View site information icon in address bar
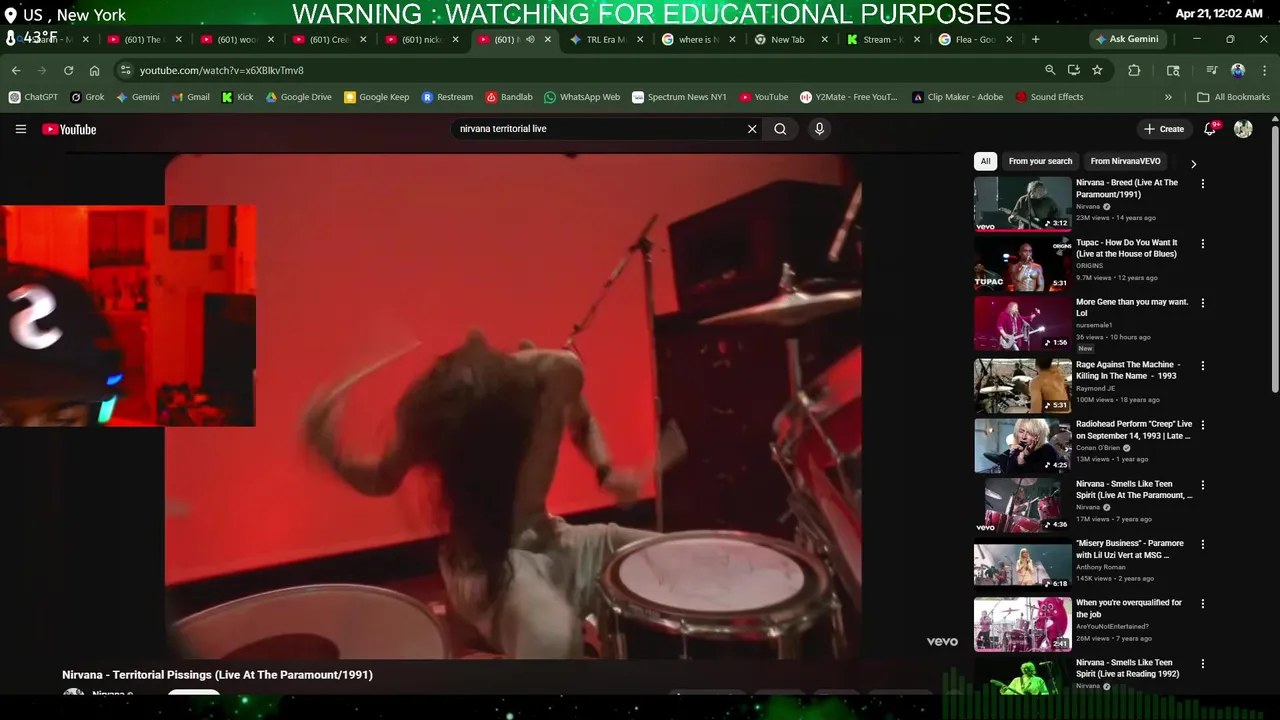 (x=125, y=70)
